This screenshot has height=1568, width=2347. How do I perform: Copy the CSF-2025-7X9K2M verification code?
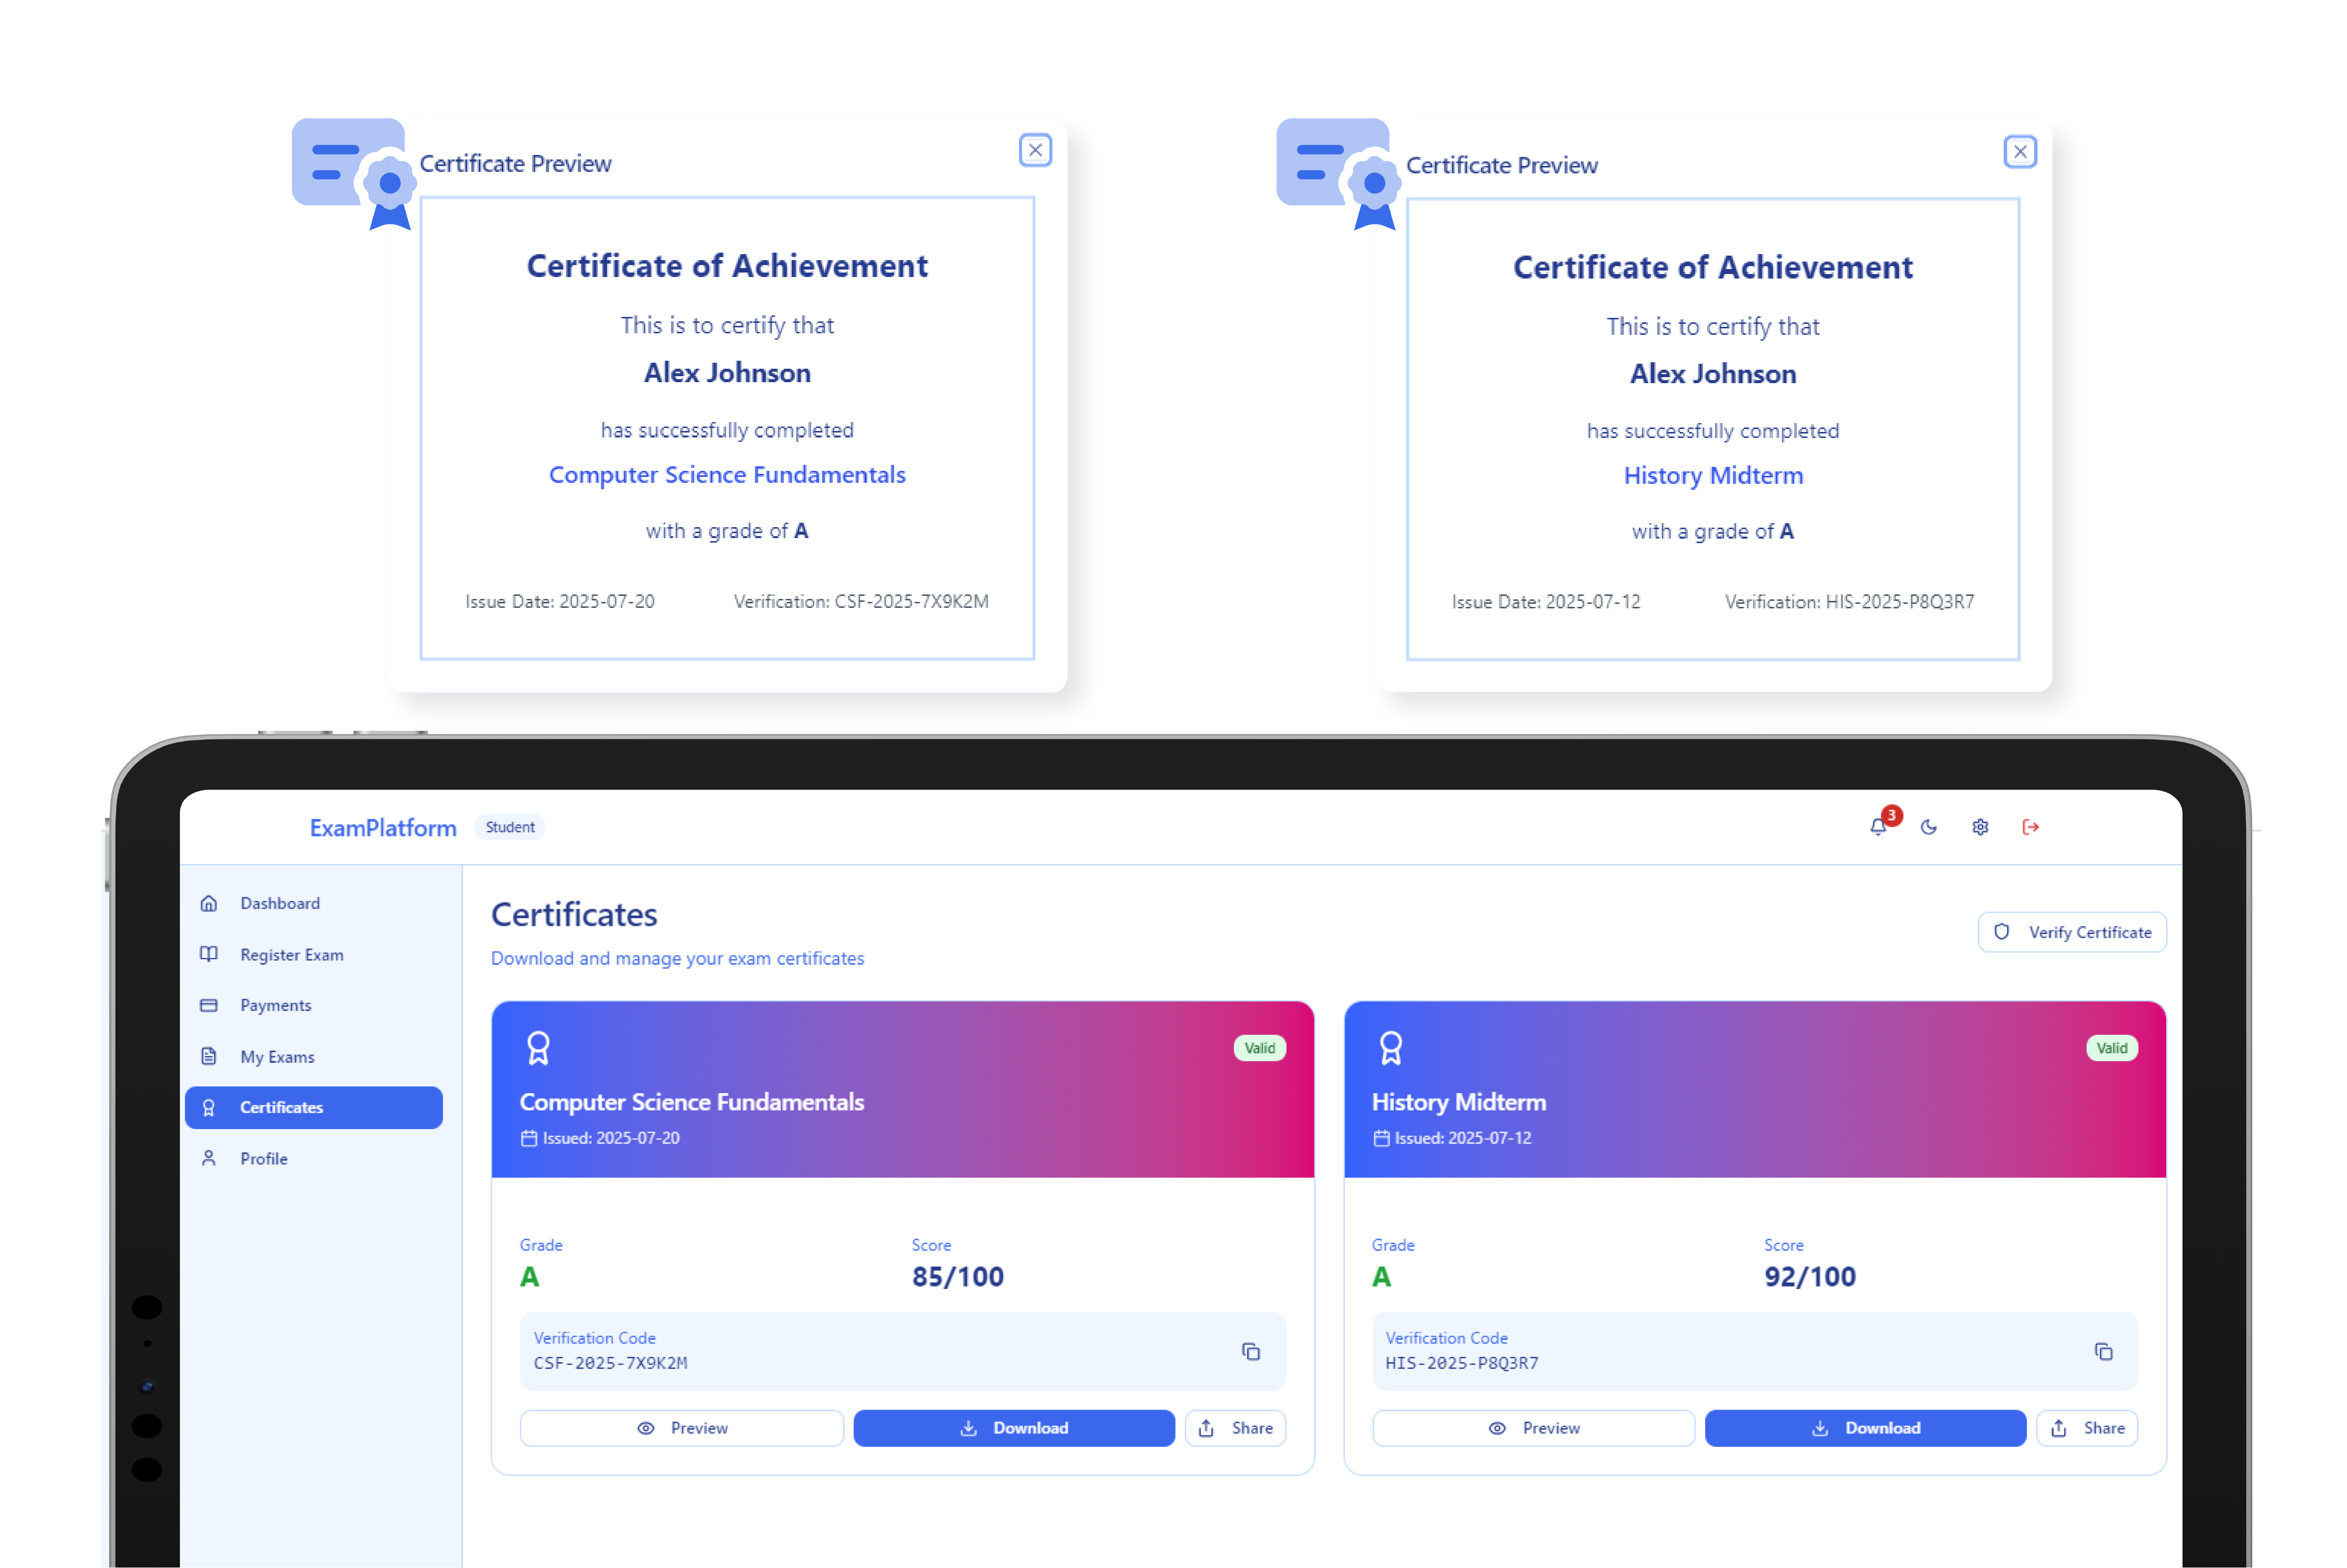tap(1251, 1351)
